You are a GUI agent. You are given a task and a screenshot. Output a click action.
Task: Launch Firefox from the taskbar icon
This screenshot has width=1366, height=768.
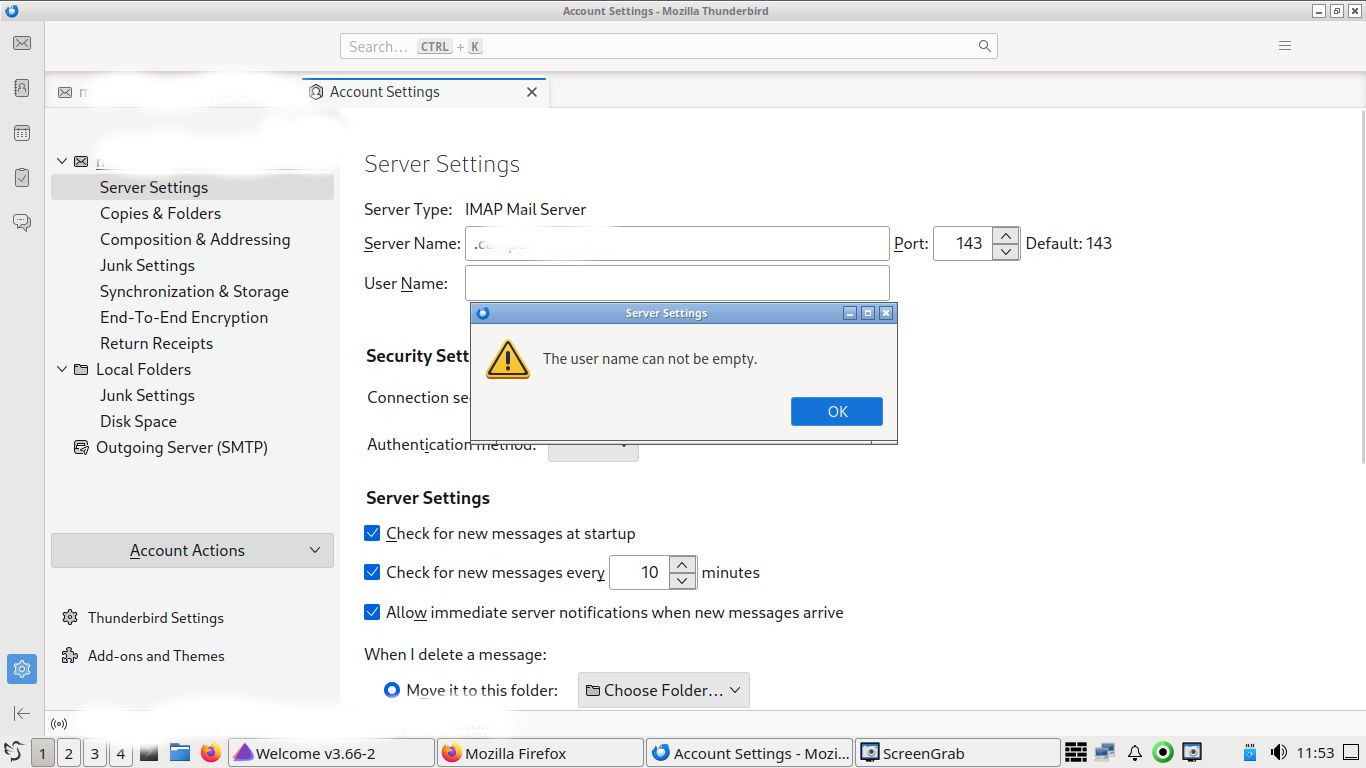tap(210, 753)
